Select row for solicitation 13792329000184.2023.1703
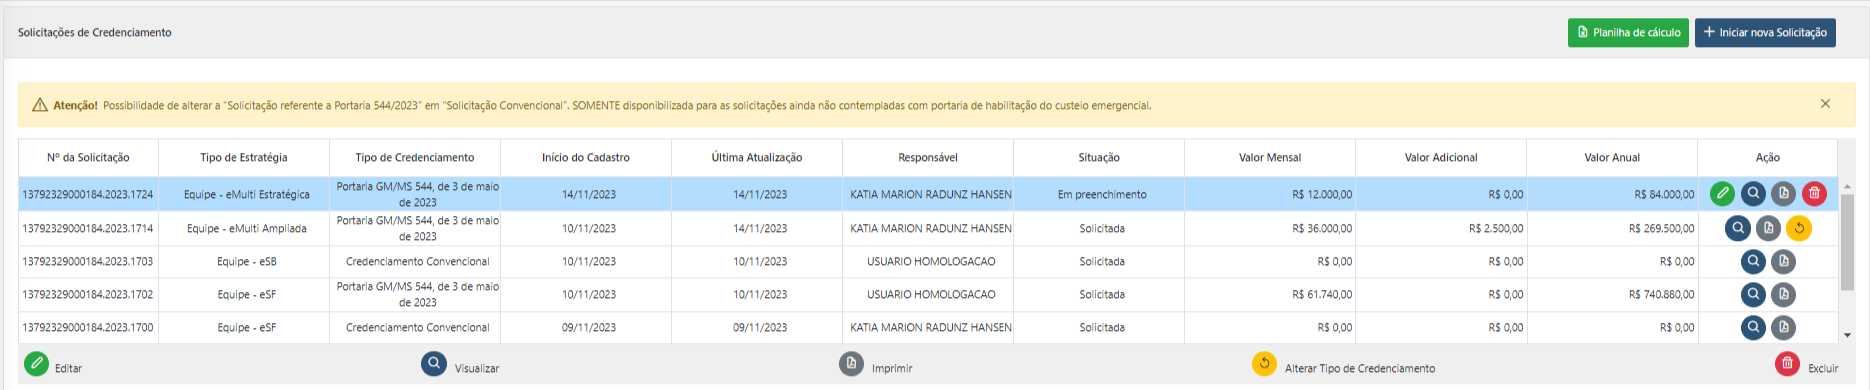 click(x=928, y=262)
